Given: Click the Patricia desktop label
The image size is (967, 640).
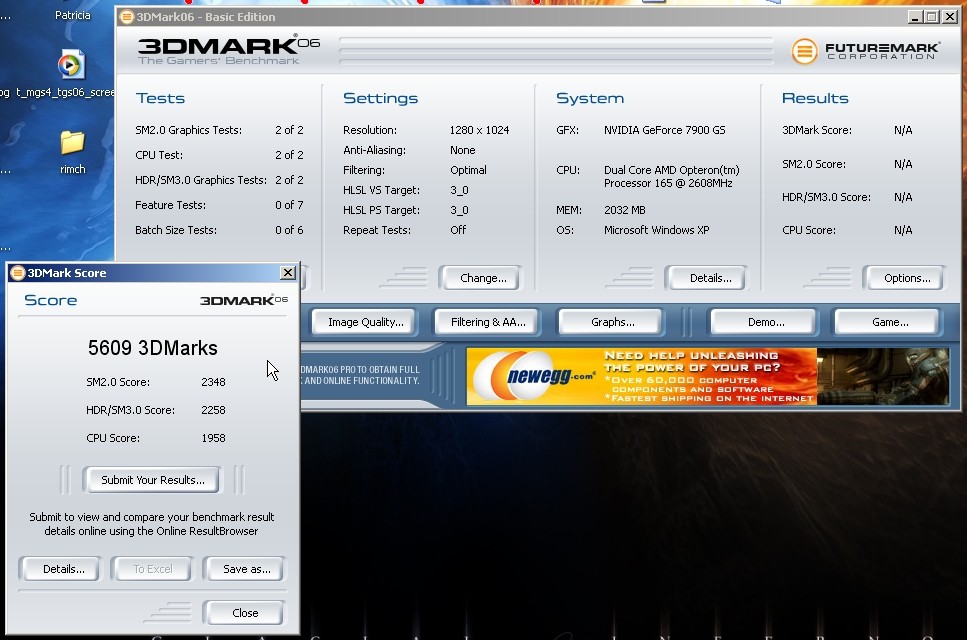Looking at the screenshot, I should click(72, 15).
